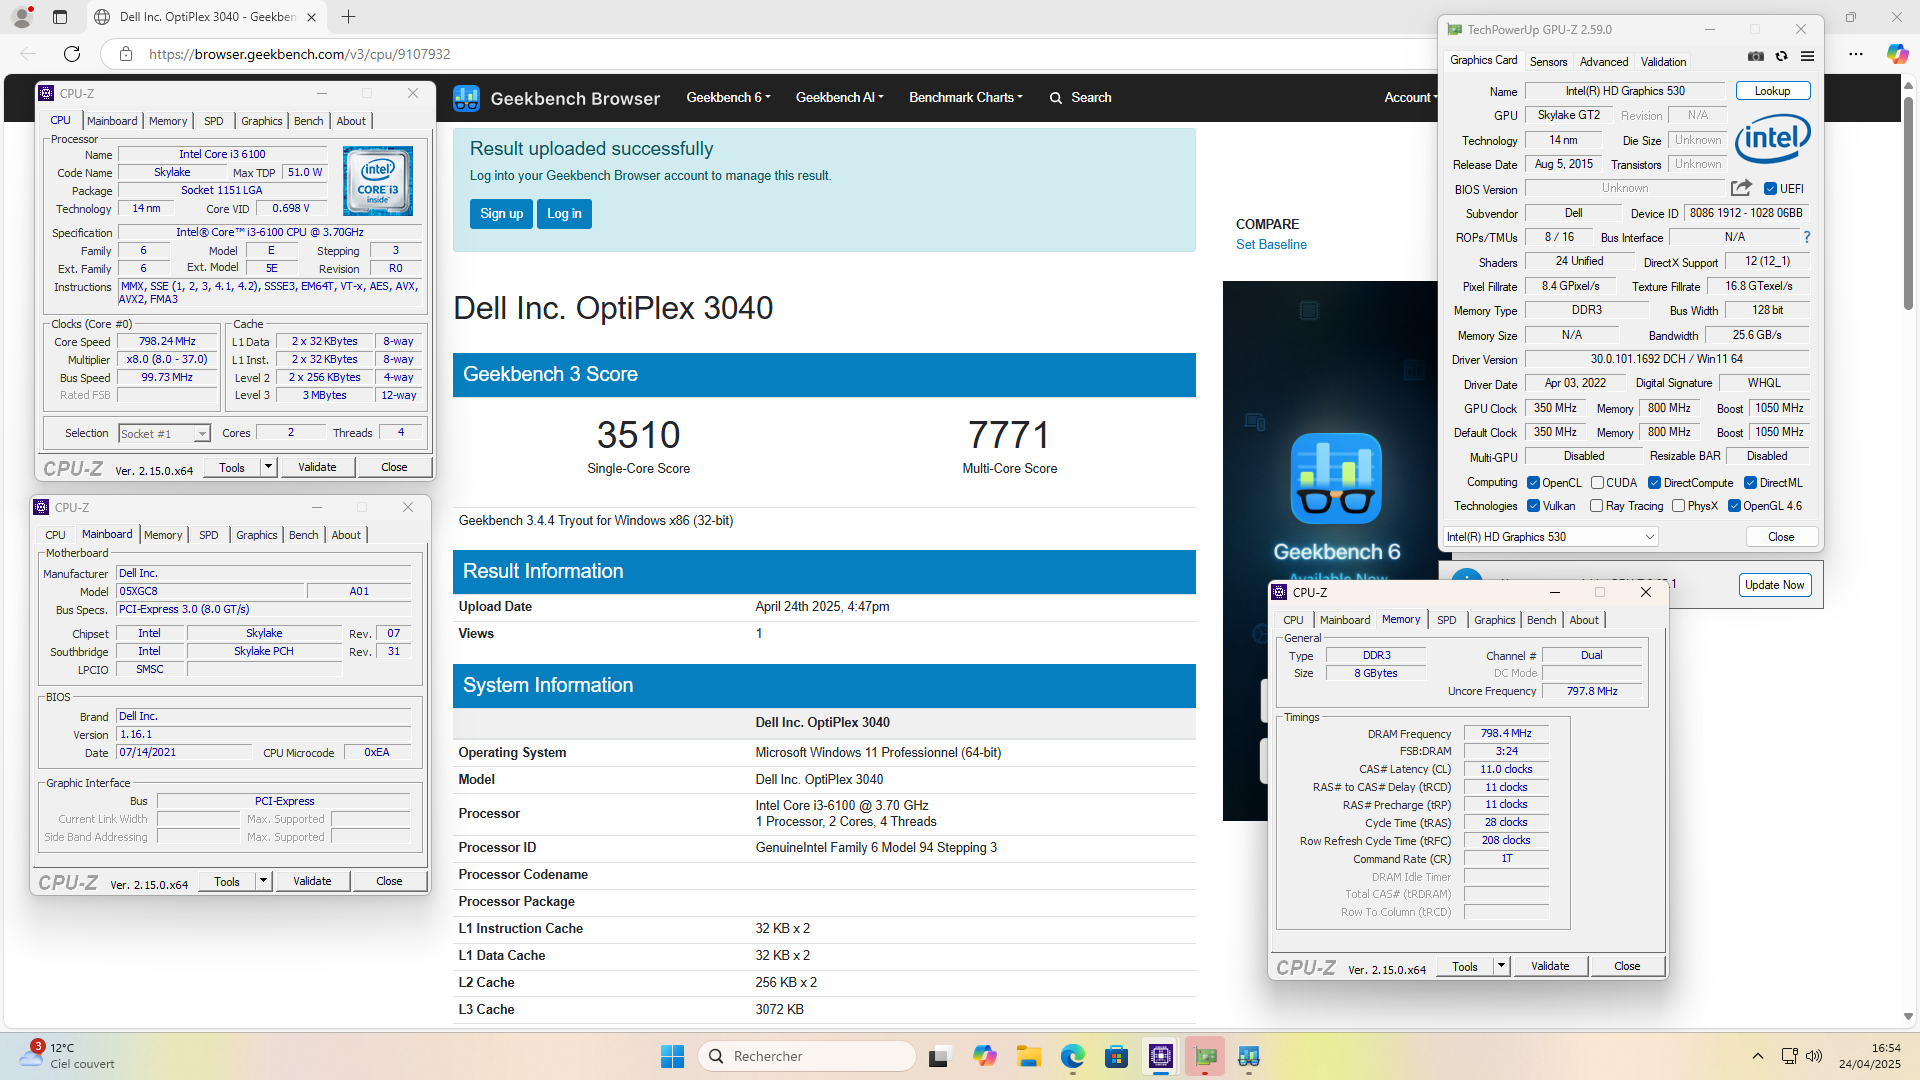Switch to the Advanced tab in GPU-Z
Image resolution: width=1920 pixels, height=1080 pixels.
pos(1604,62)
